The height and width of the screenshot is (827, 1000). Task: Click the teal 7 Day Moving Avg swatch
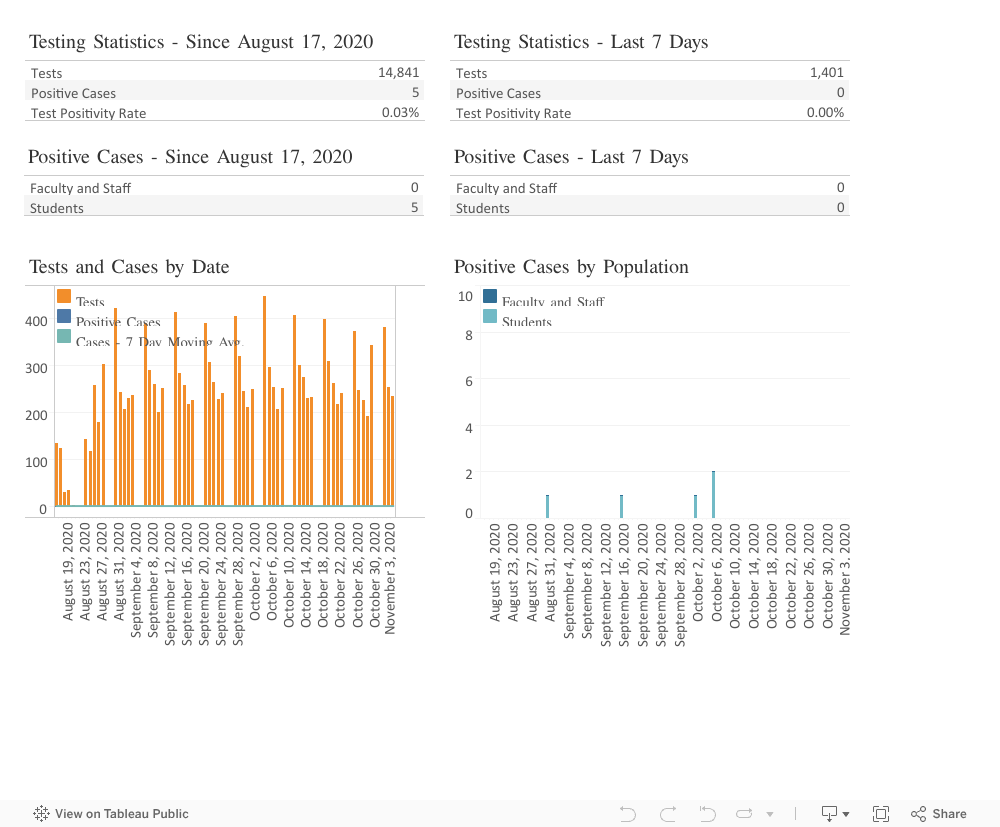click(x=64, y=337)
